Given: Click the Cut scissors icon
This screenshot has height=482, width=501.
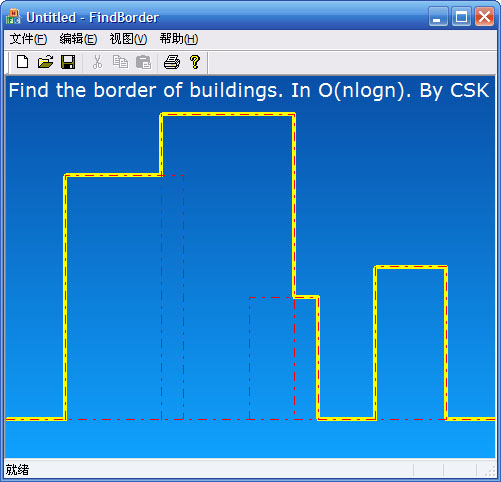Looking at the screenshot, I should click(x=97, y=62).
